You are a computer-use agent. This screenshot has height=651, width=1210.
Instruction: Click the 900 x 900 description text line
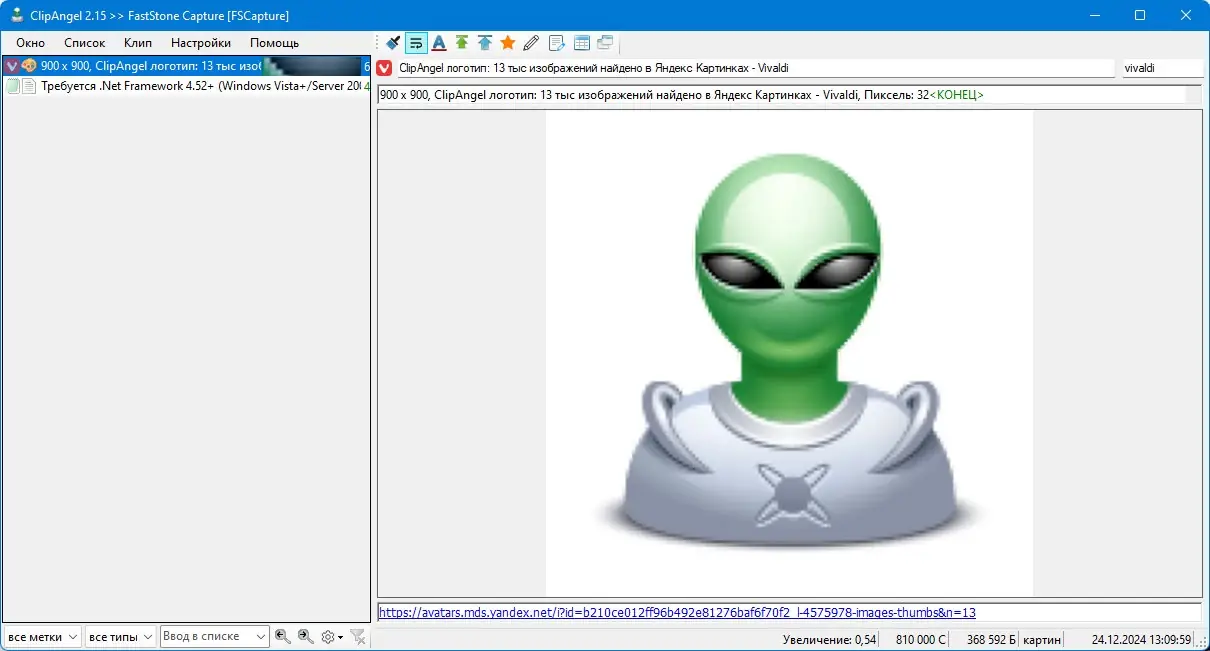[x=782, y=95]
